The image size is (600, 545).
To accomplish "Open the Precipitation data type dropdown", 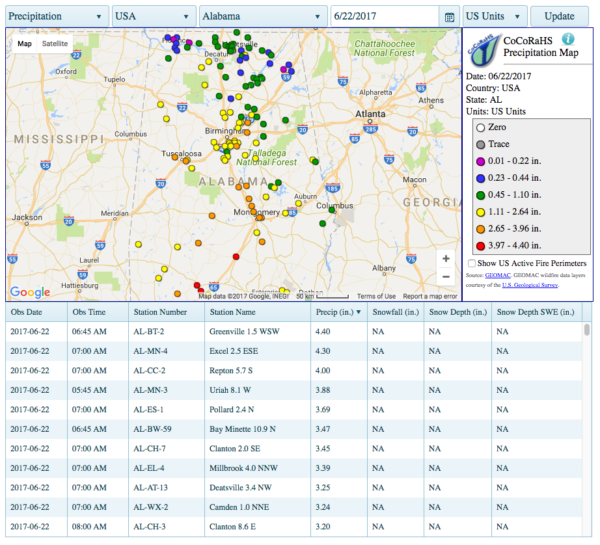I will coord(56,16).
